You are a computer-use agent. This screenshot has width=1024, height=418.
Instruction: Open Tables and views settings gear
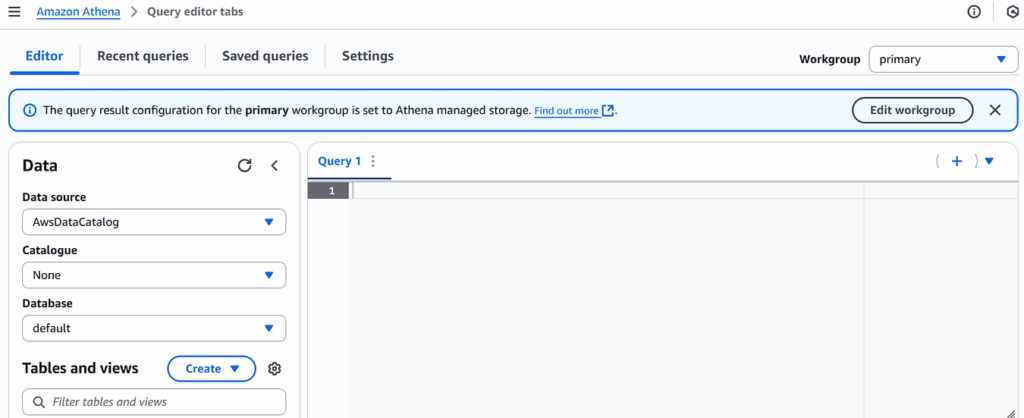click(x=275, y=369)
